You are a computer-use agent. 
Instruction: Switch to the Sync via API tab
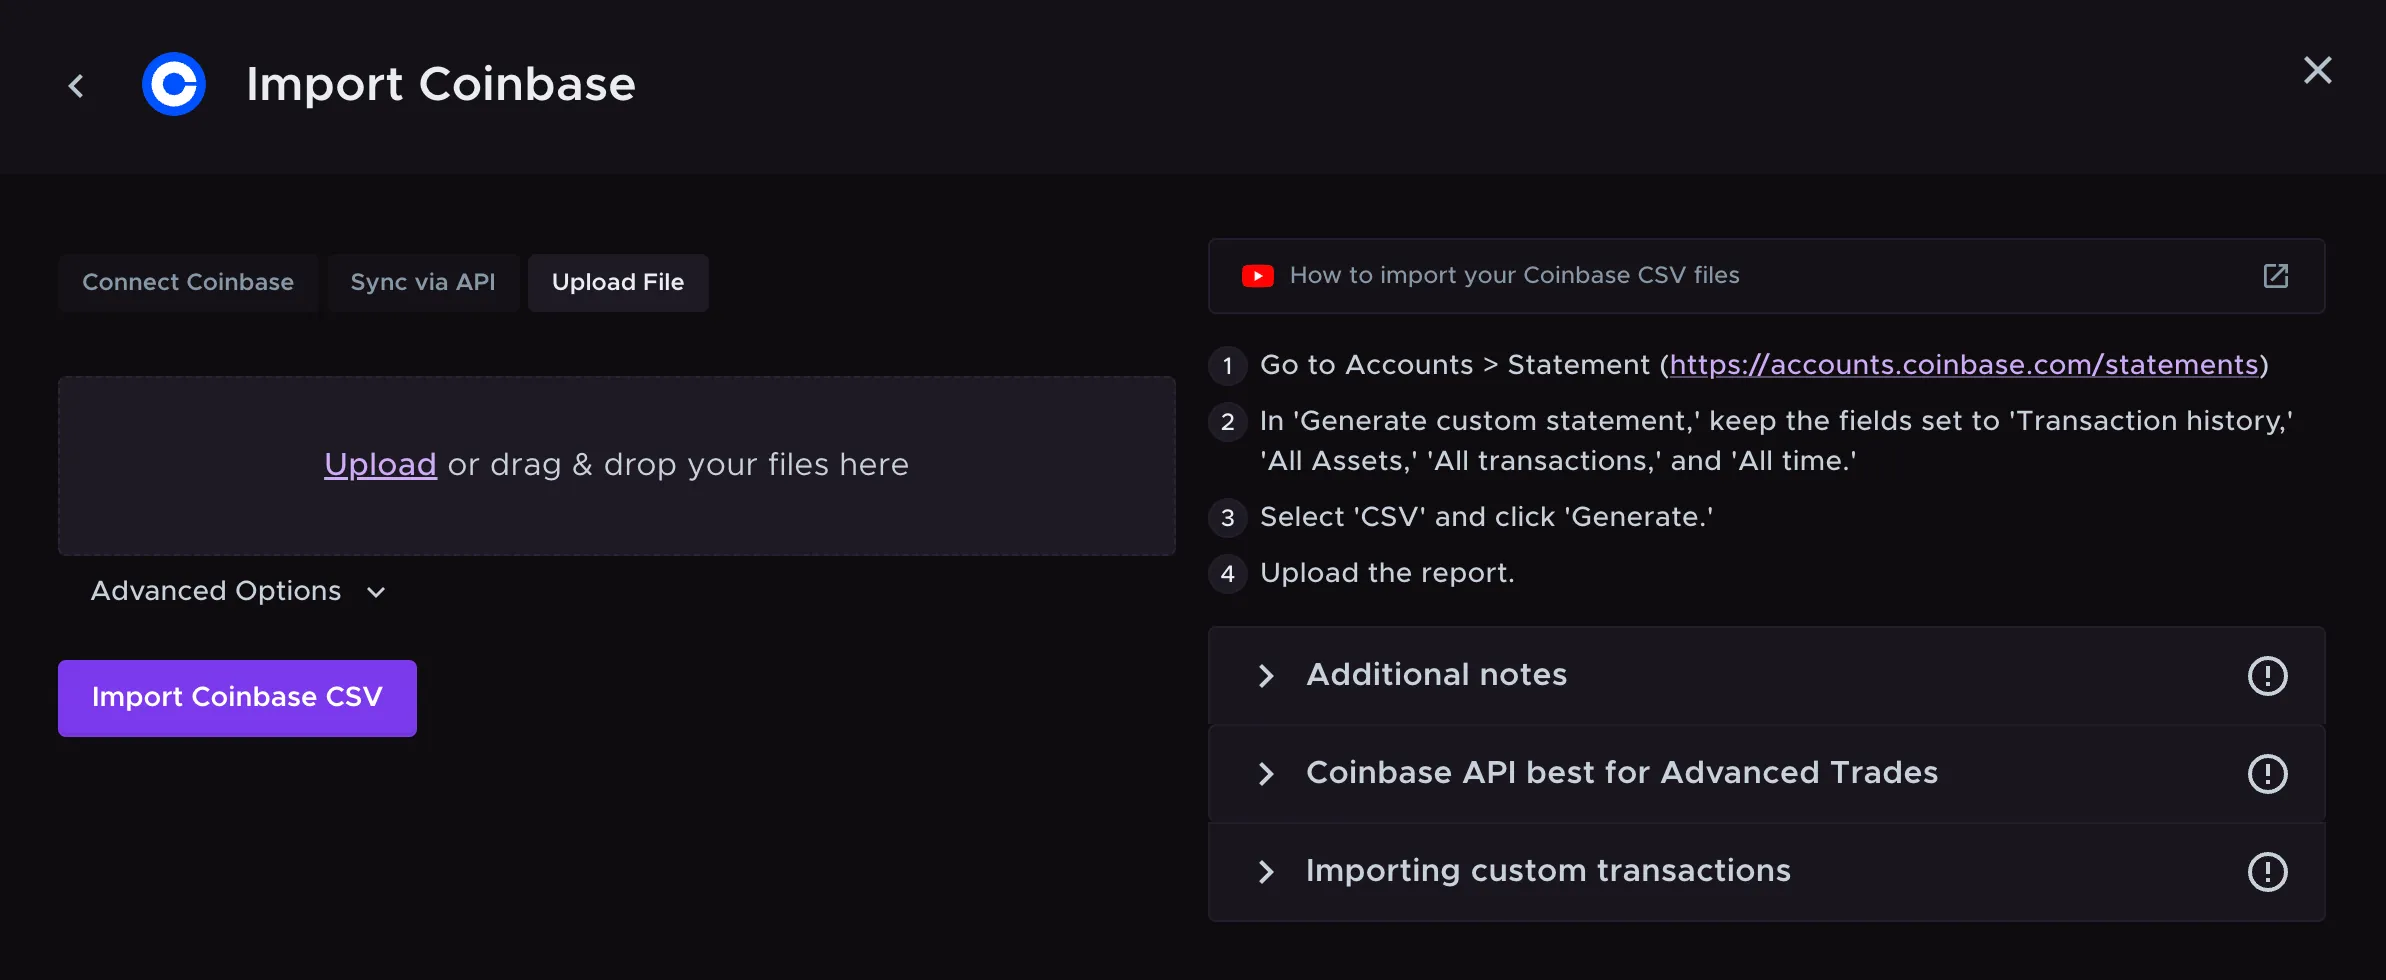tap(423, 283)
